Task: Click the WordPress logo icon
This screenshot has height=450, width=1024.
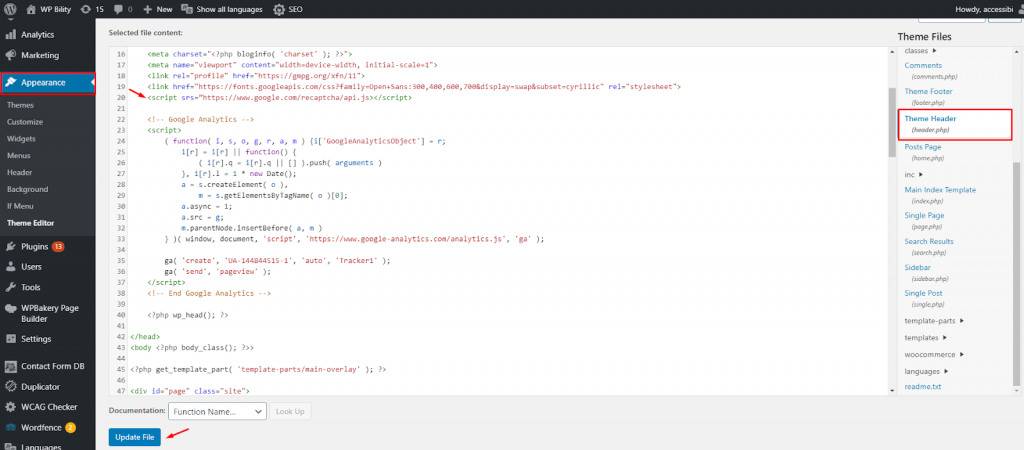Action: coord(10,9)
